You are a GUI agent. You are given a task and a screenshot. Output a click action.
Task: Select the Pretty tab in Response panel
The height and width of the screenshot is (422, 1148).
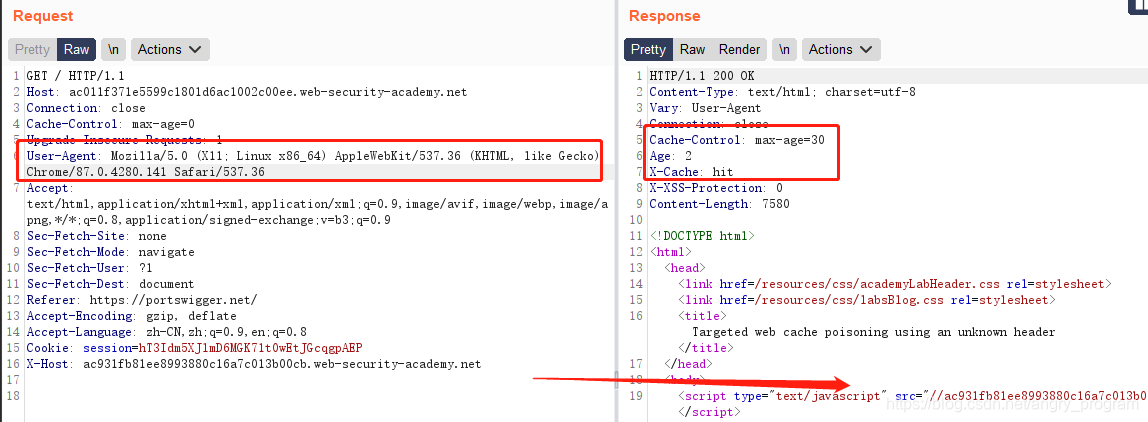[x=648, y=49]
